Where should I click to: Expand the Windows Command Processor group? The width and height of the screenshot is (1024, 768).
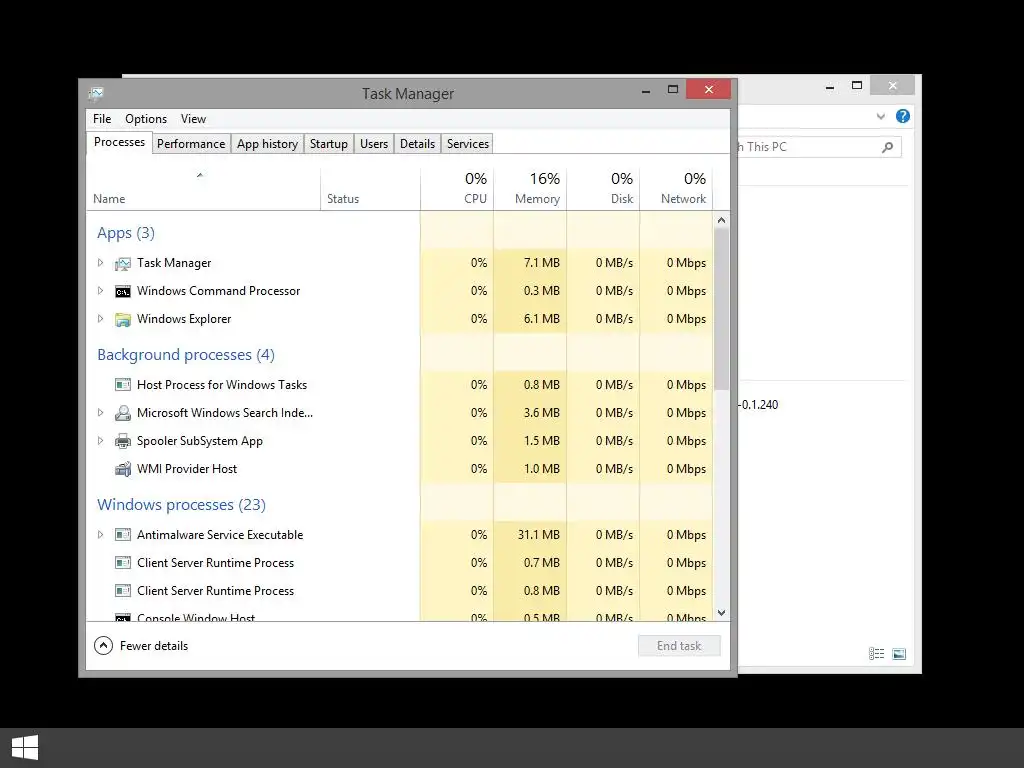[100, 291]
